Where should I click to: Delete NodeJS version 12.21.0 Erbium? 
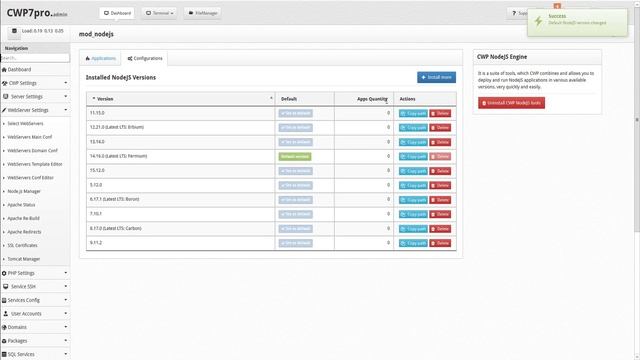(x=440, y=128)
